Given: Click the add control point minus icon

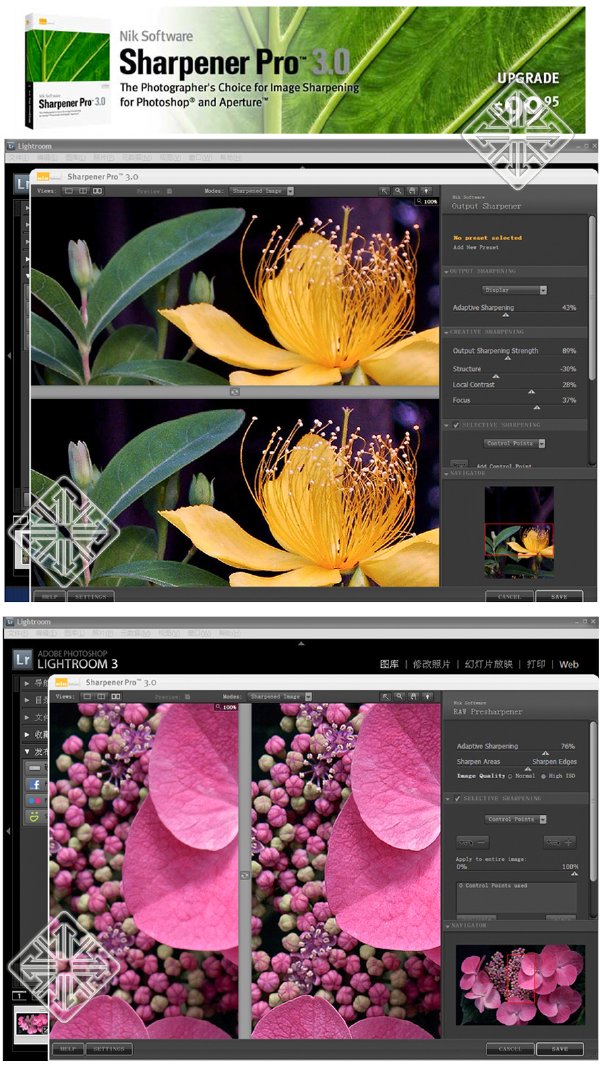Looking at the screenshot, I should coord(473,842).
